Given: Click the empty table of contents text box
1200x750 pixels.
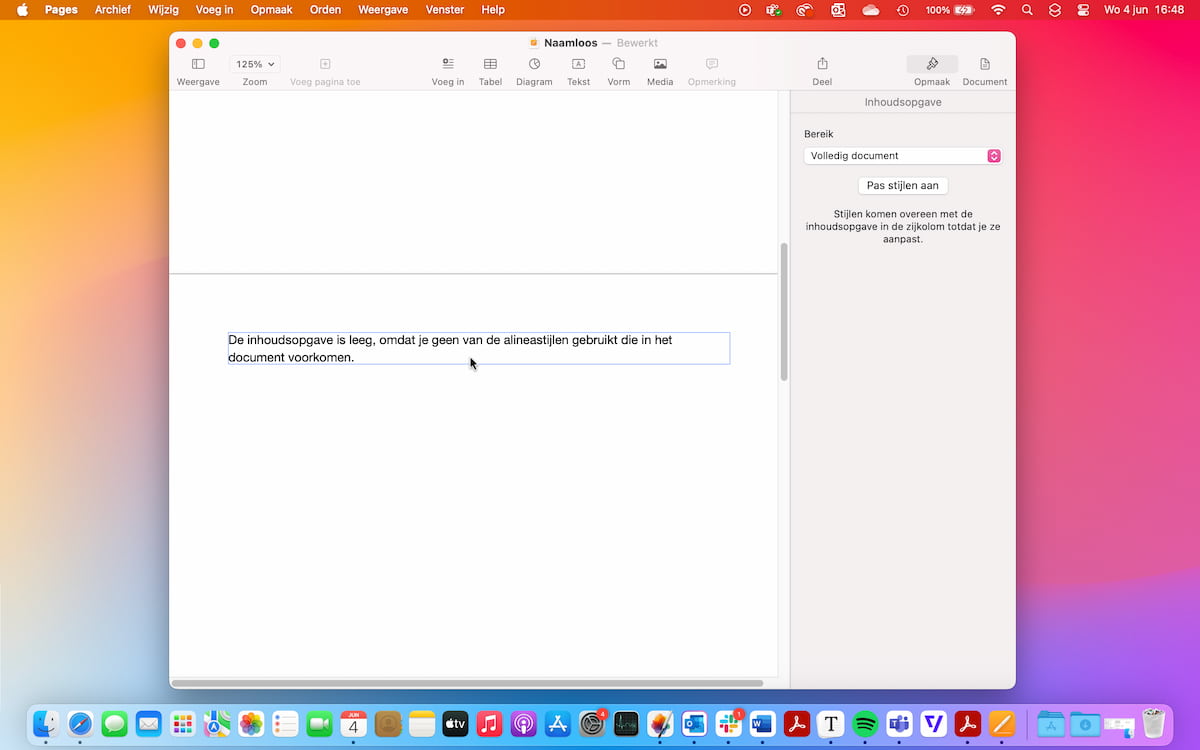Looking at the screenshot, I should pos(478,348).
